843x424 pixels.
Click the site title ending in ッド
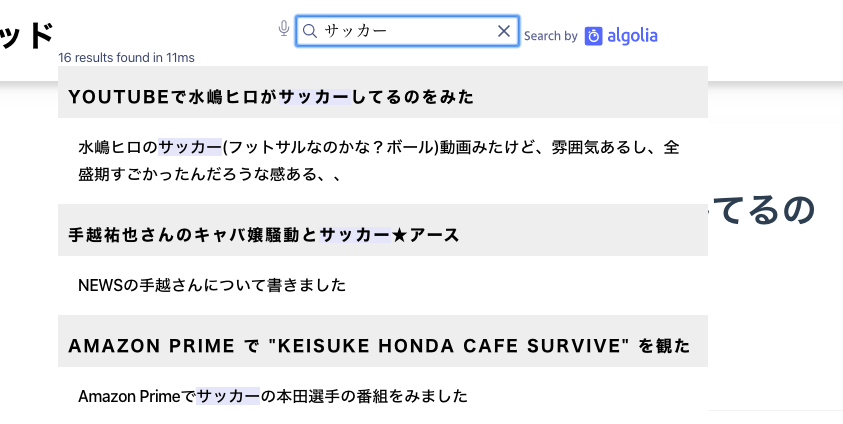pyautogui.click(x=27, y=36)
